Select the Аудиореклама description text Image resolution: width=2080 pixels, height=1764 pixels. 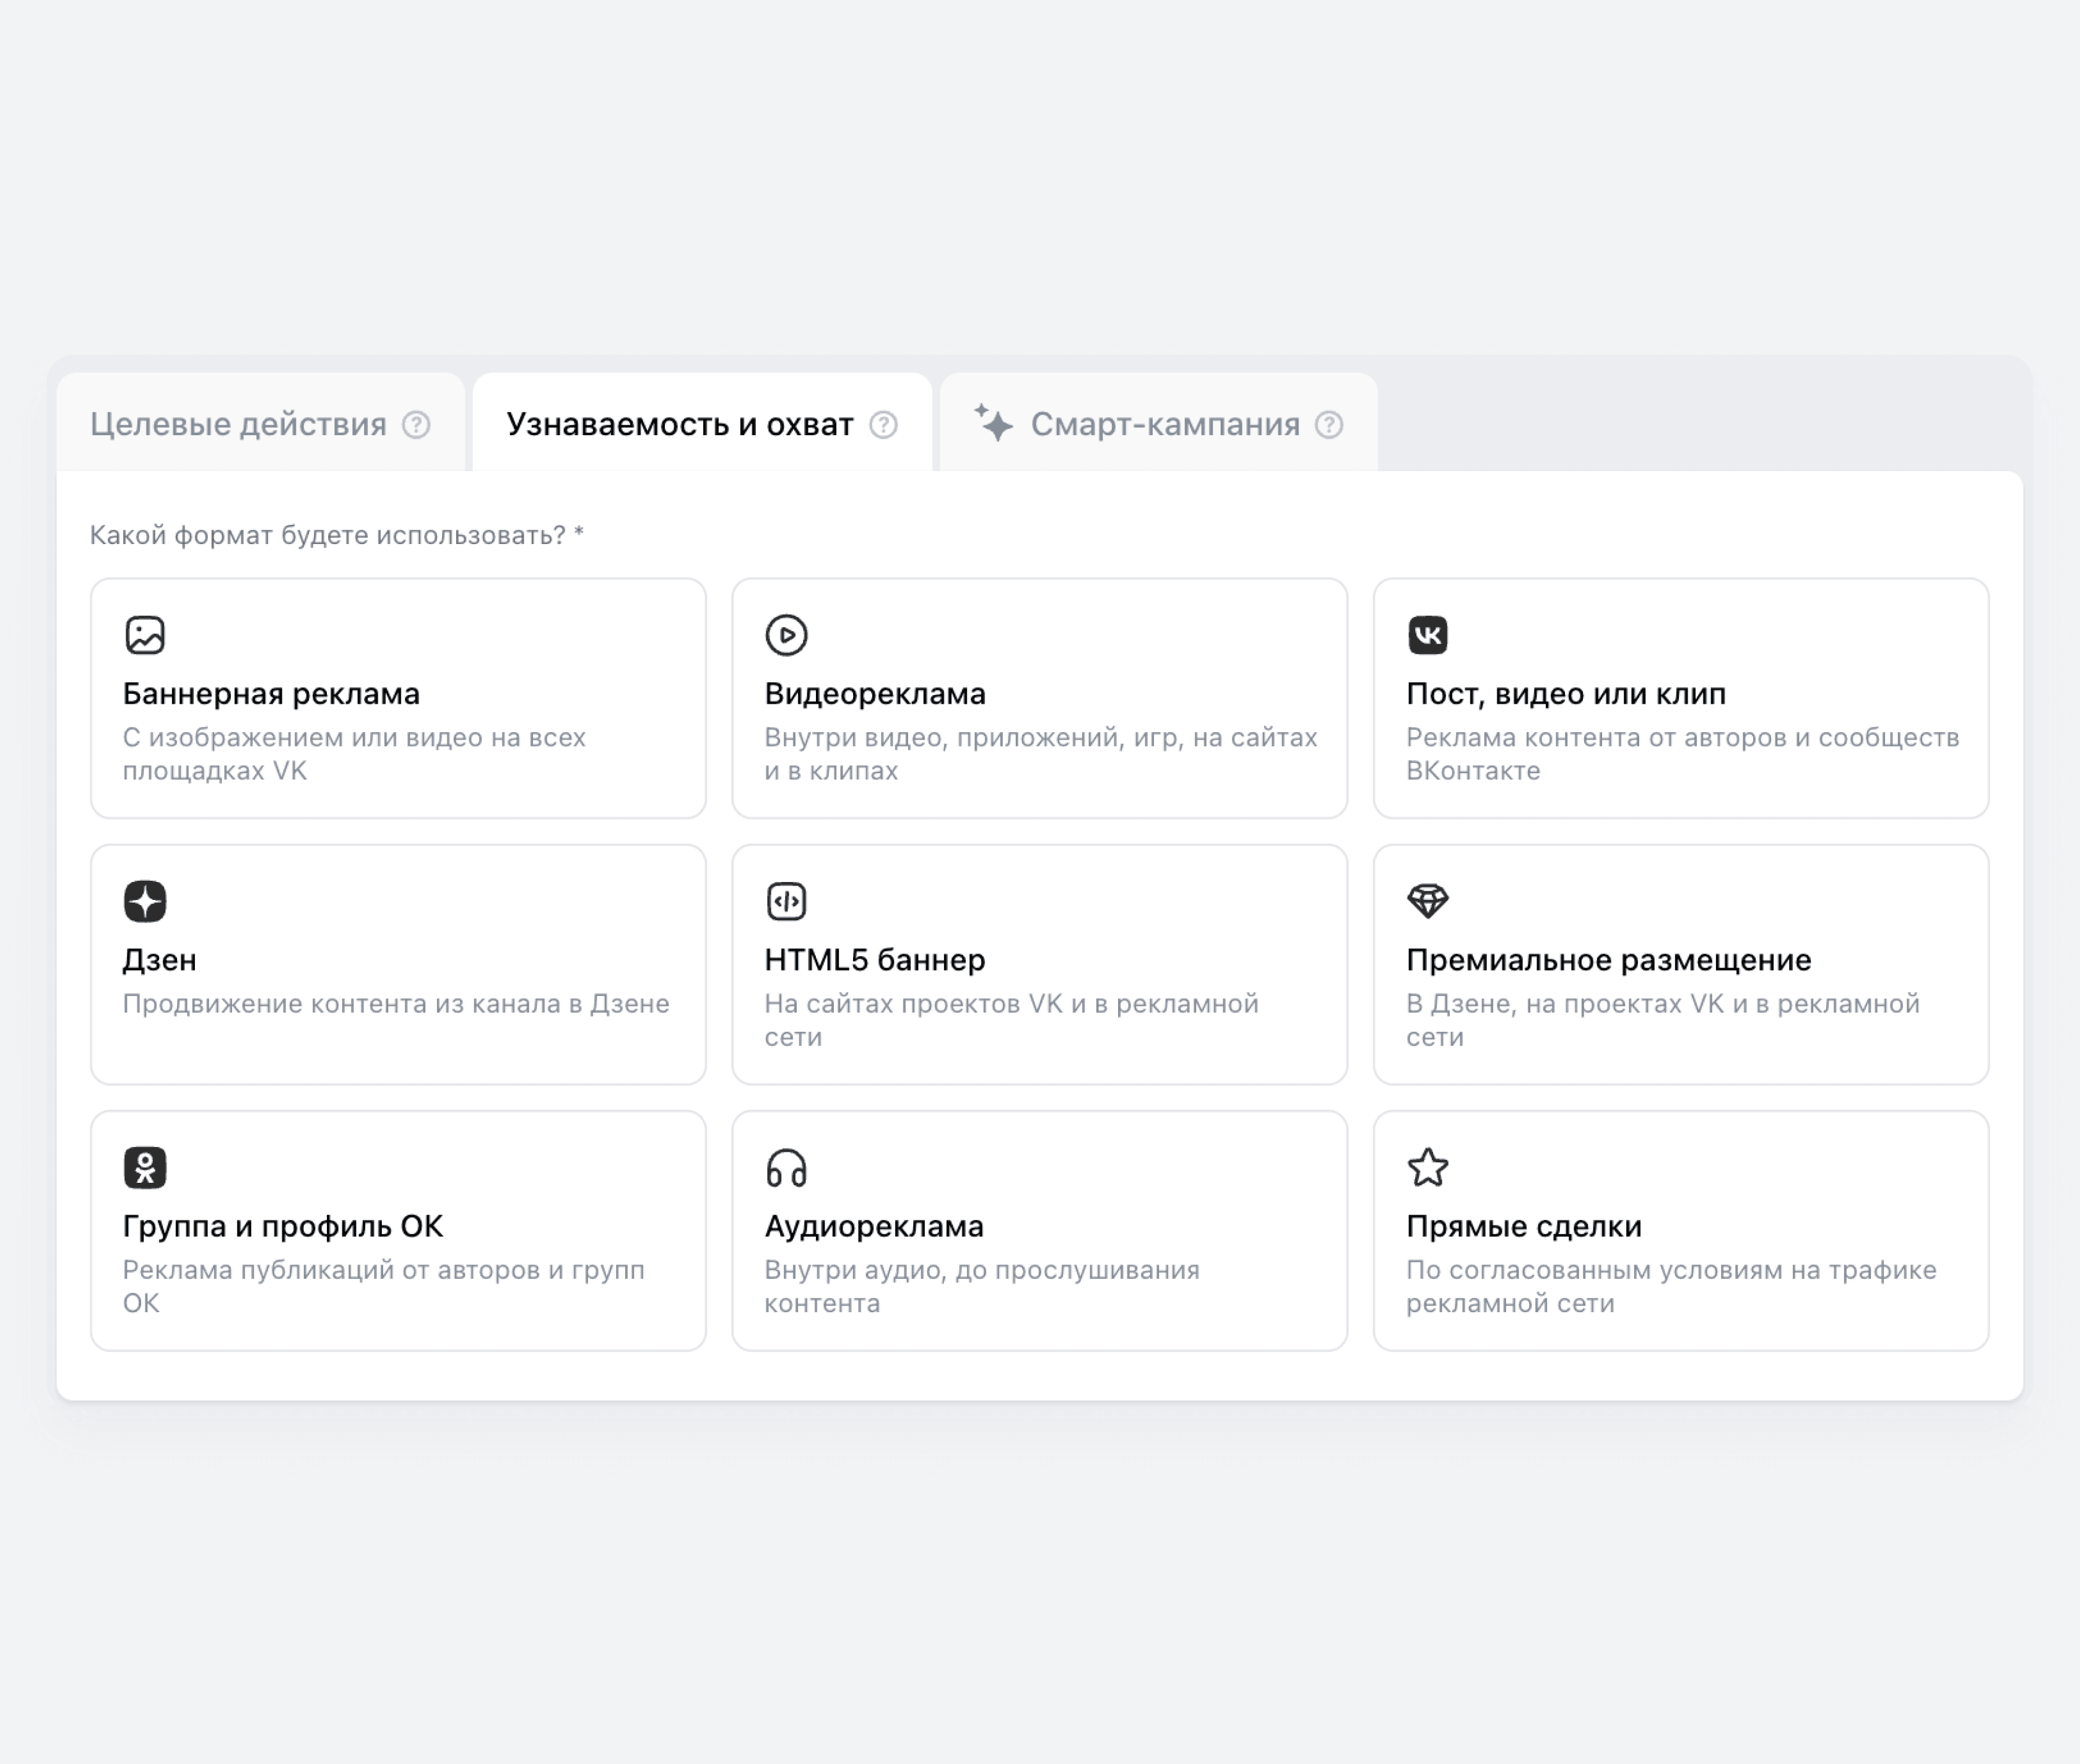click(x=981, y=1286)
